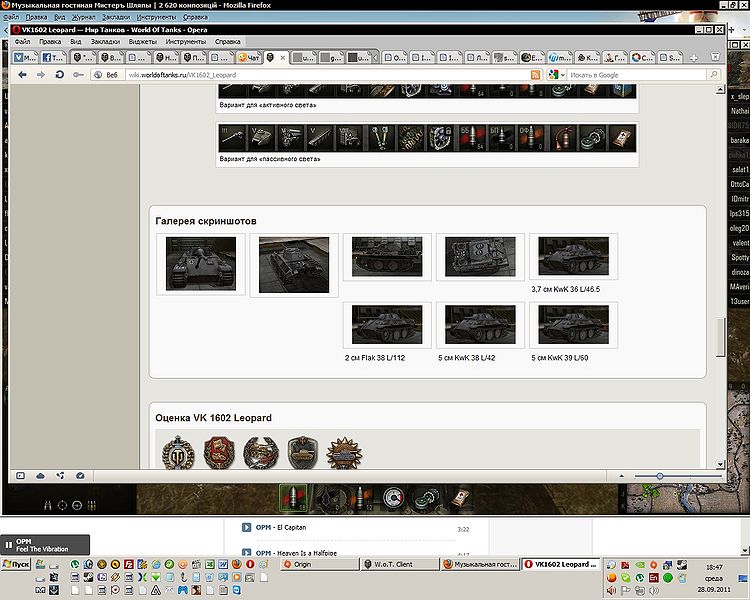Click the golden star tank medal icon

pos(344,453)
